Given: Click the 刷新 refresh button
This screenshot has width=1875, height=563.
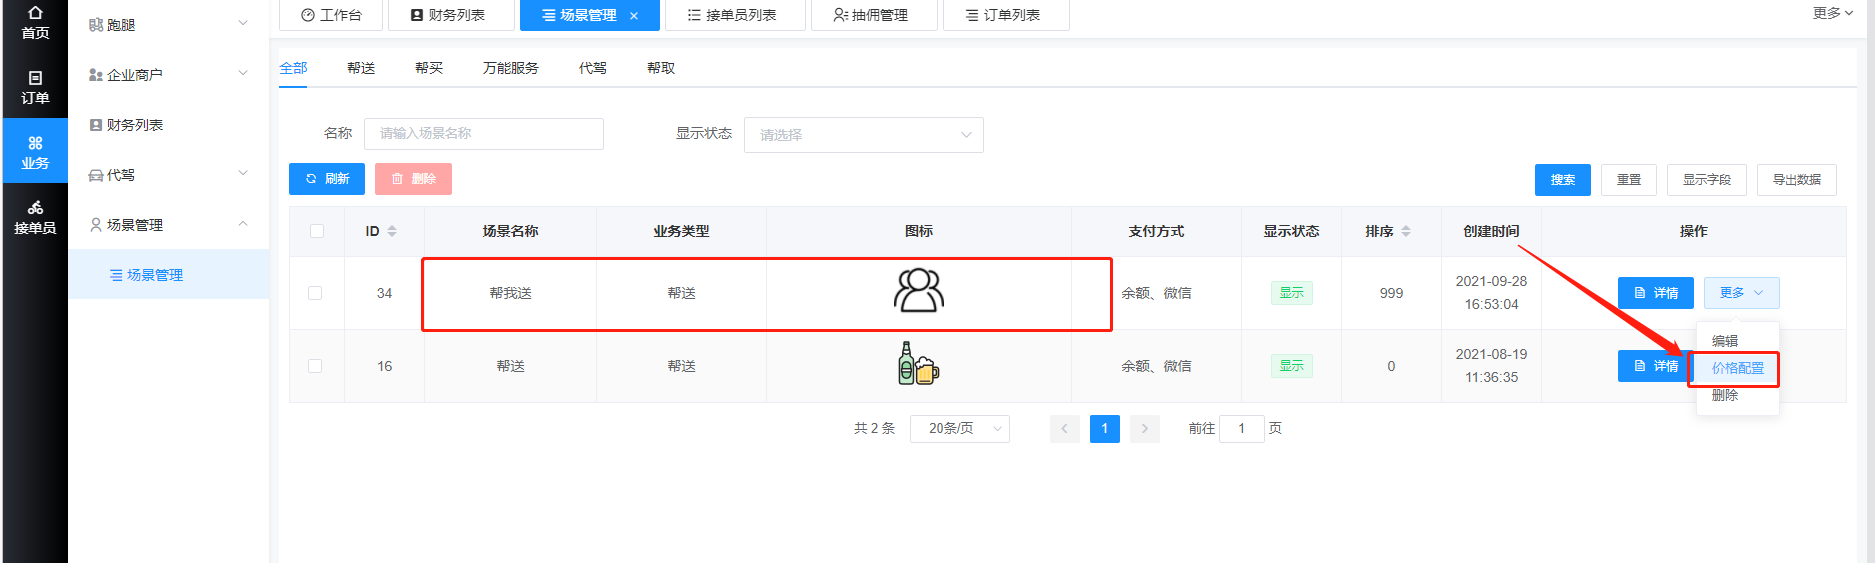Looking at the screenshot, I should coord(327,179).
